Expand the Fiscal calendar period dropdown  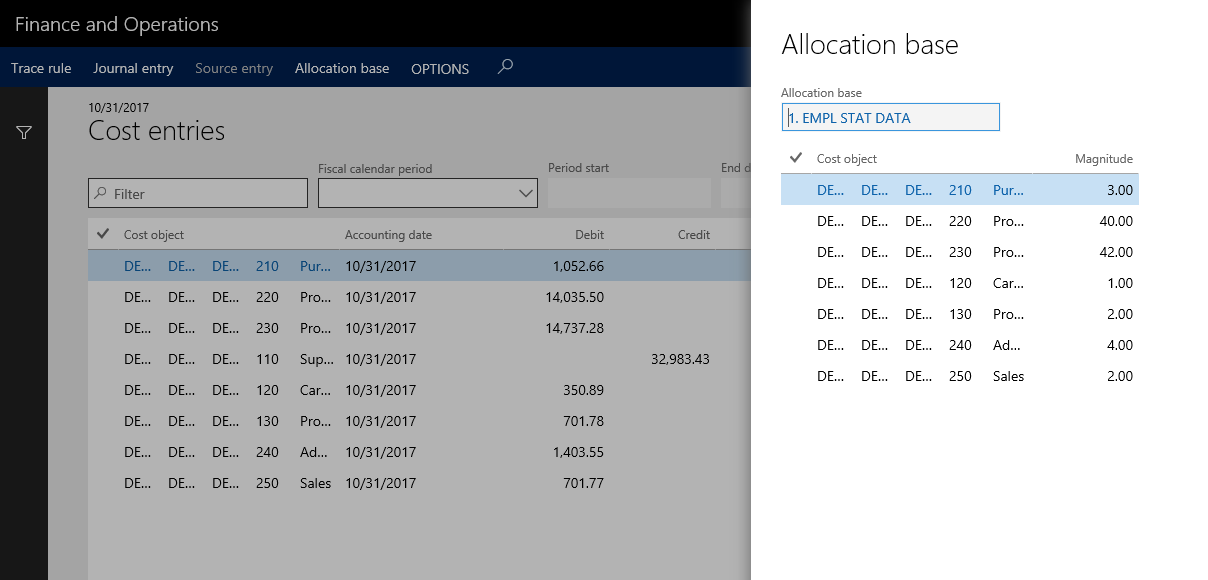tap(526, 194)
